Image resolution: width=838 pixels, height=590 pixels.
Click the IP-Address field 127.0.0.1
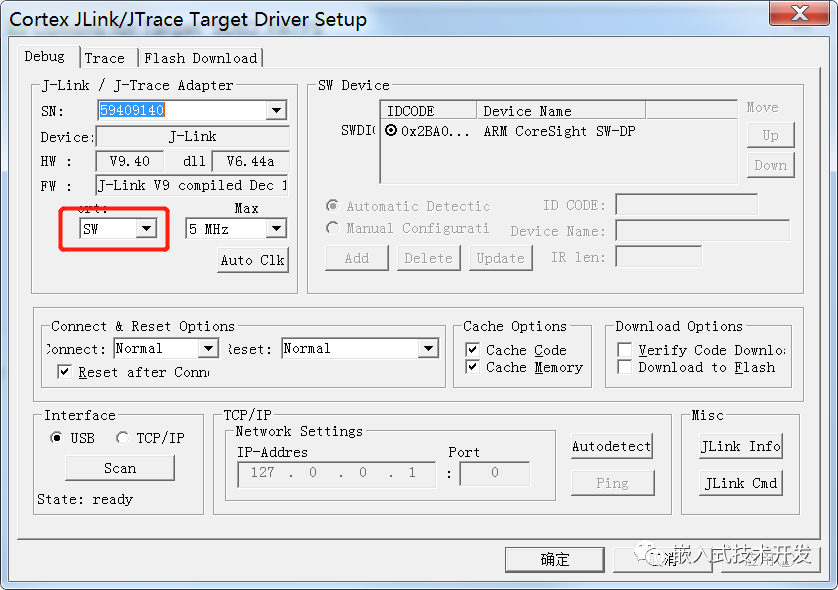(x=337, y=474)
